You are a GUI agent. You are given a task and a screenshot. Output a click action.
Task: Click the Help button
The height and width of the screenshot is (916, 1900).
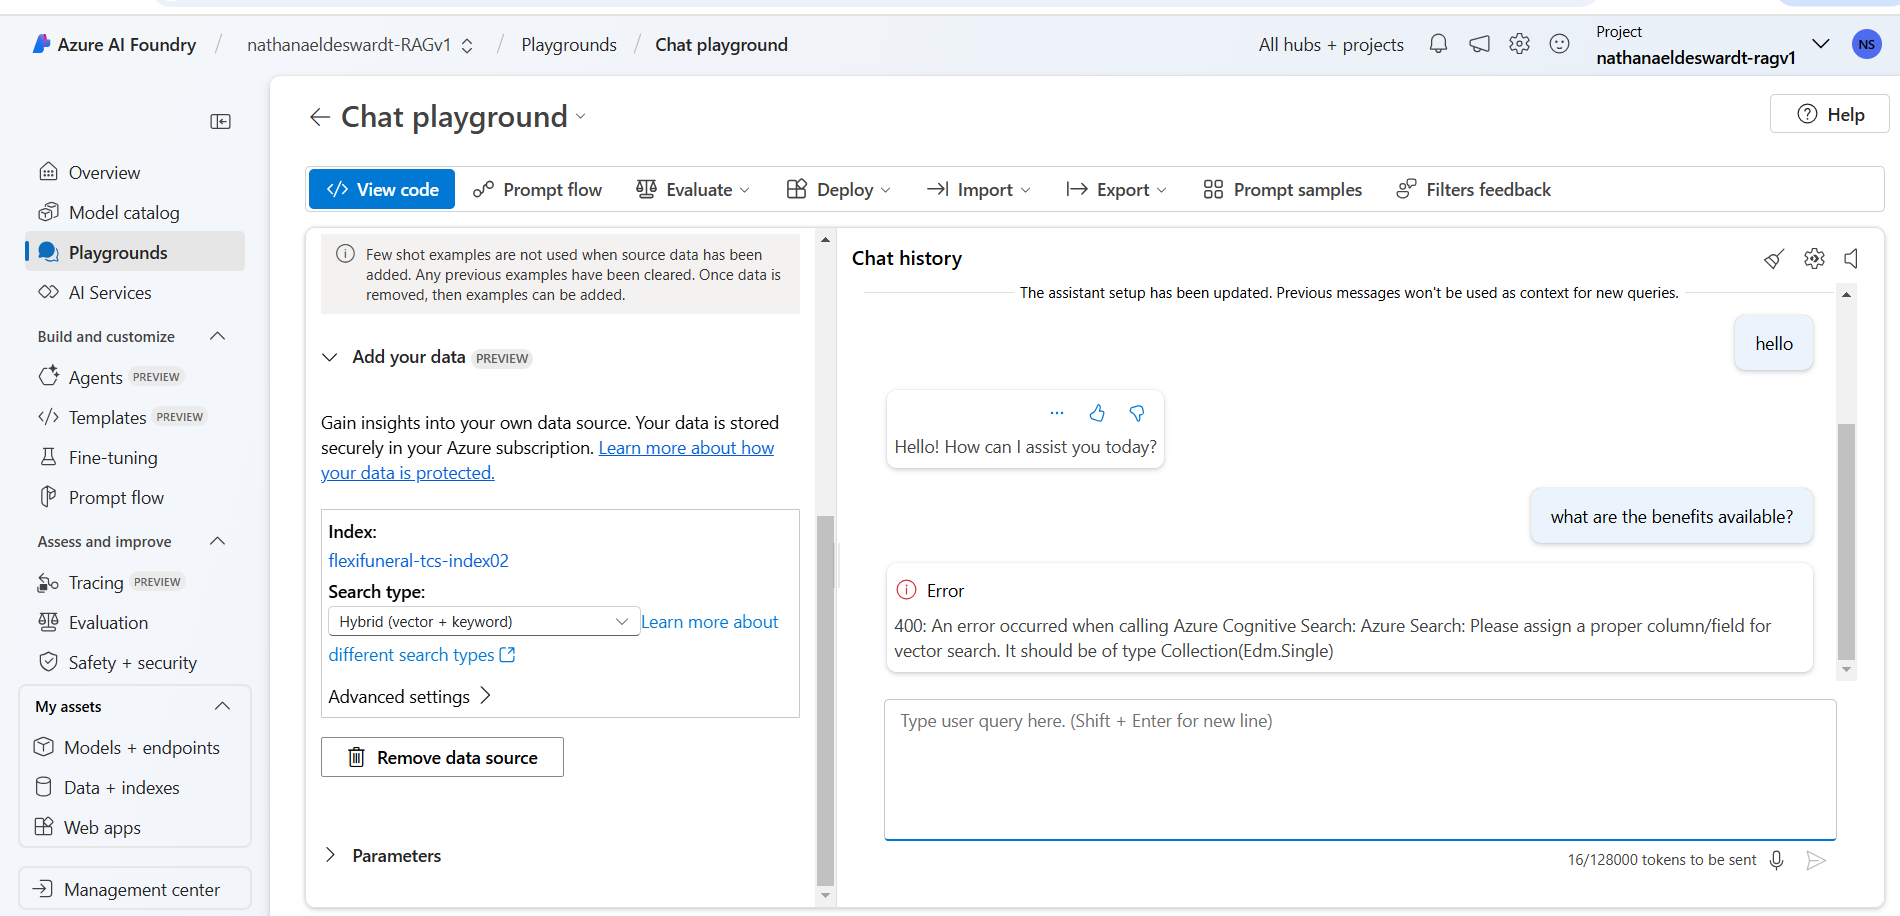[x=1829, y=114]
